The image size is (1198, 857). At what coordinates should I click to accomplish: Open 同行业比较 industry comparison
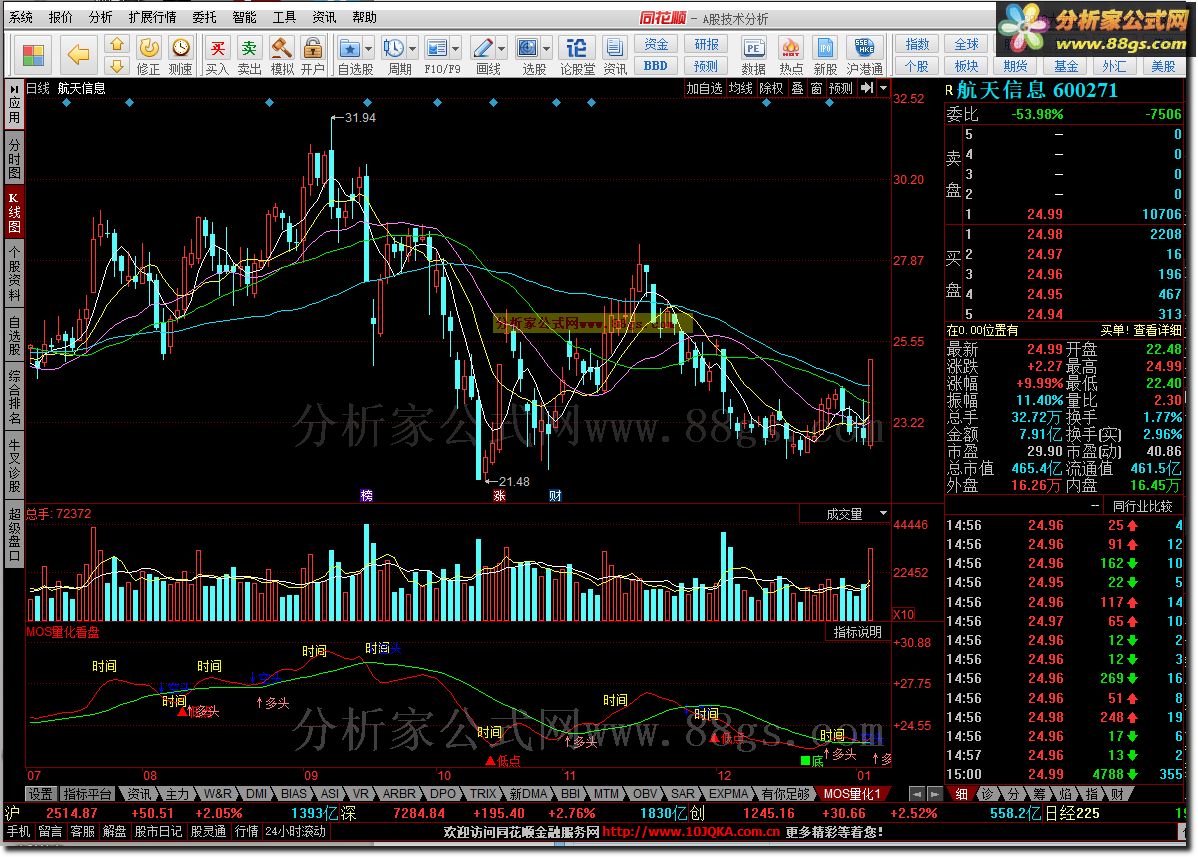(x=1142, y=506)
